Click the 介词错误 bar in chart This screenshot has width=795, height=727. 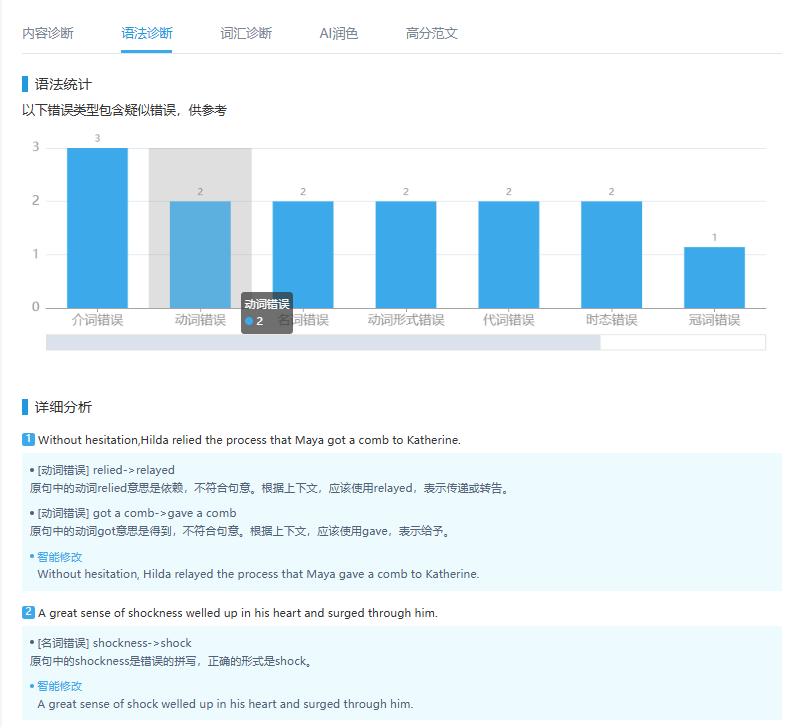(x=97, y=228)
